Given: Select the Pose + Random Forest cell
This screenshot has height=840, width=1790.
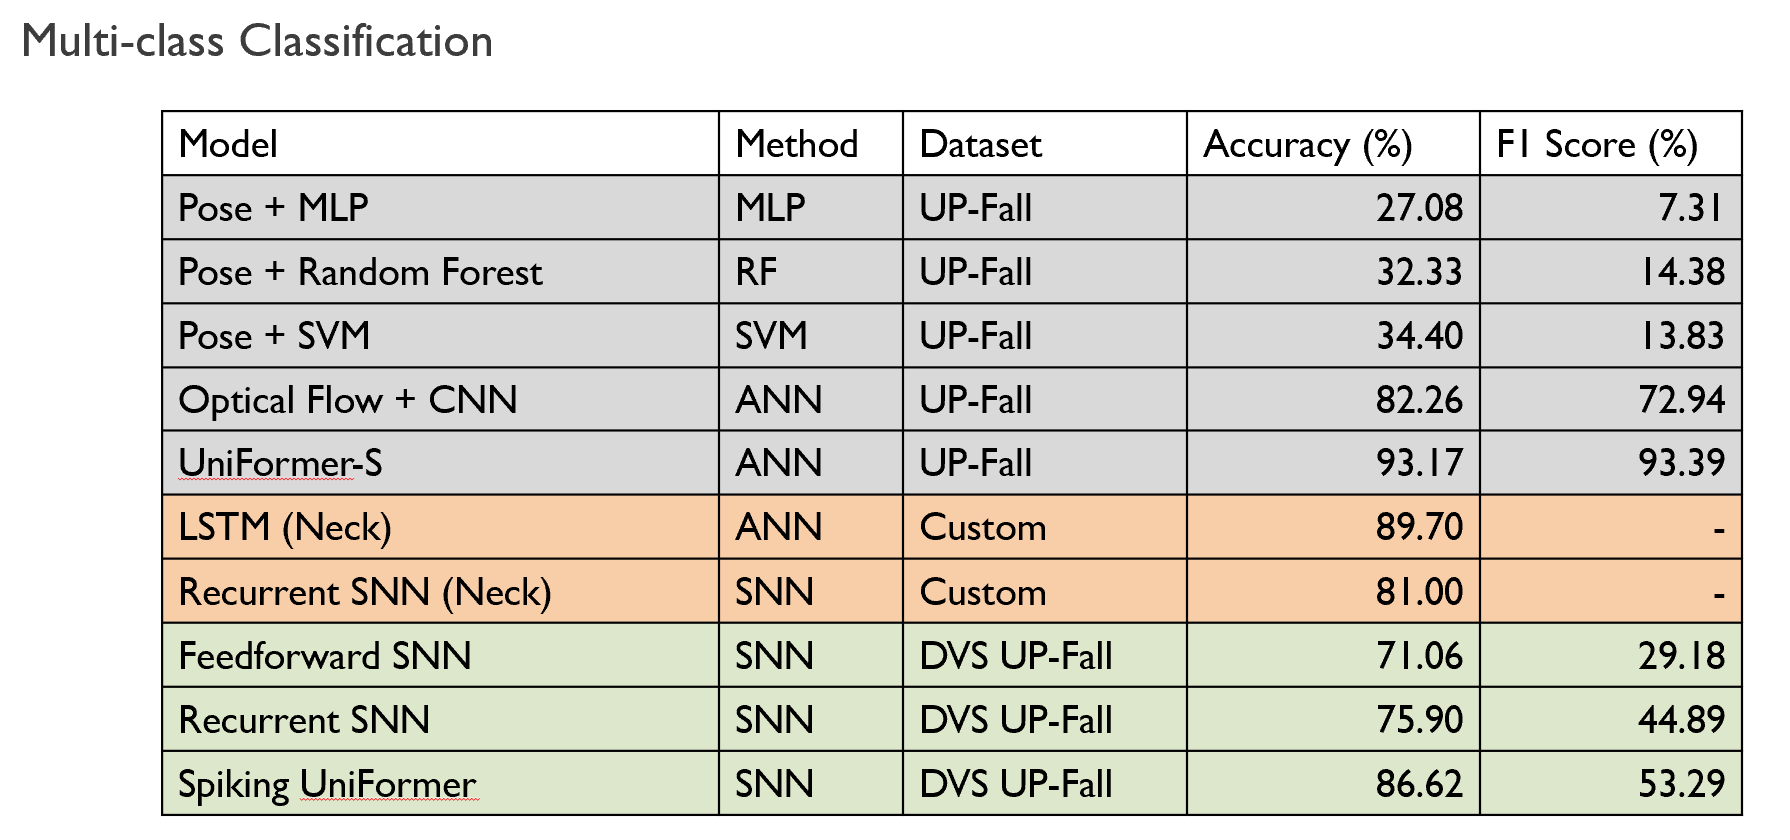Looking at the screenshot, I should (440, 272).
